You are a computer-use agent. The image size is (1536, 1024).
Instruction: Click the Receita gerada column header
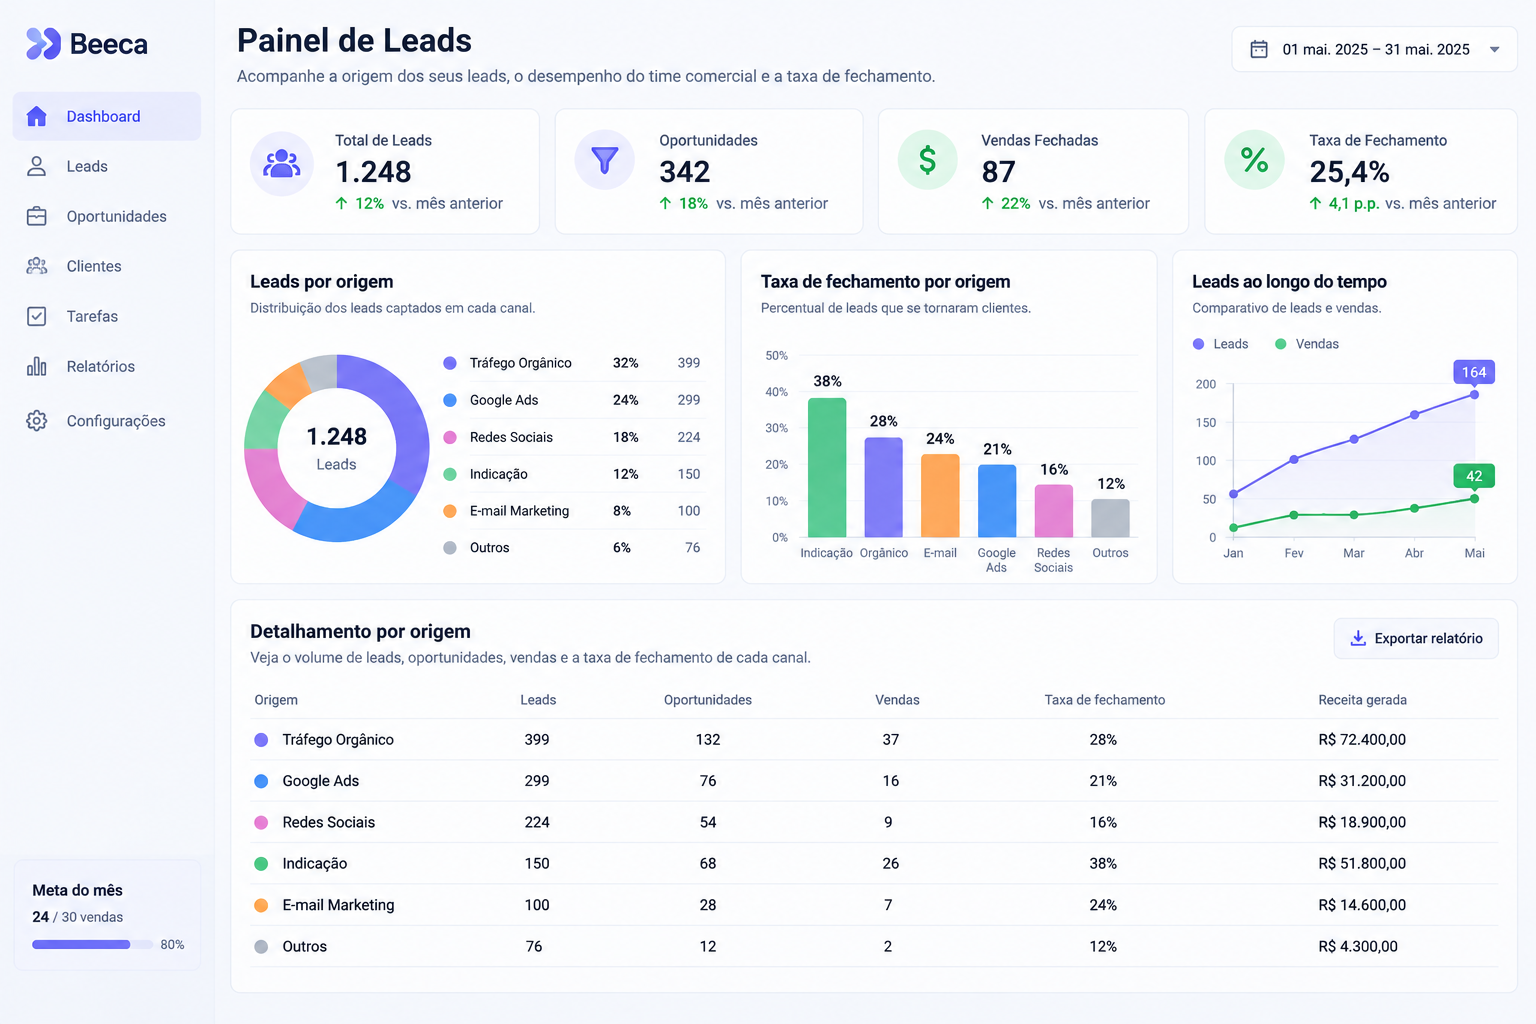tap(1362, 700)
